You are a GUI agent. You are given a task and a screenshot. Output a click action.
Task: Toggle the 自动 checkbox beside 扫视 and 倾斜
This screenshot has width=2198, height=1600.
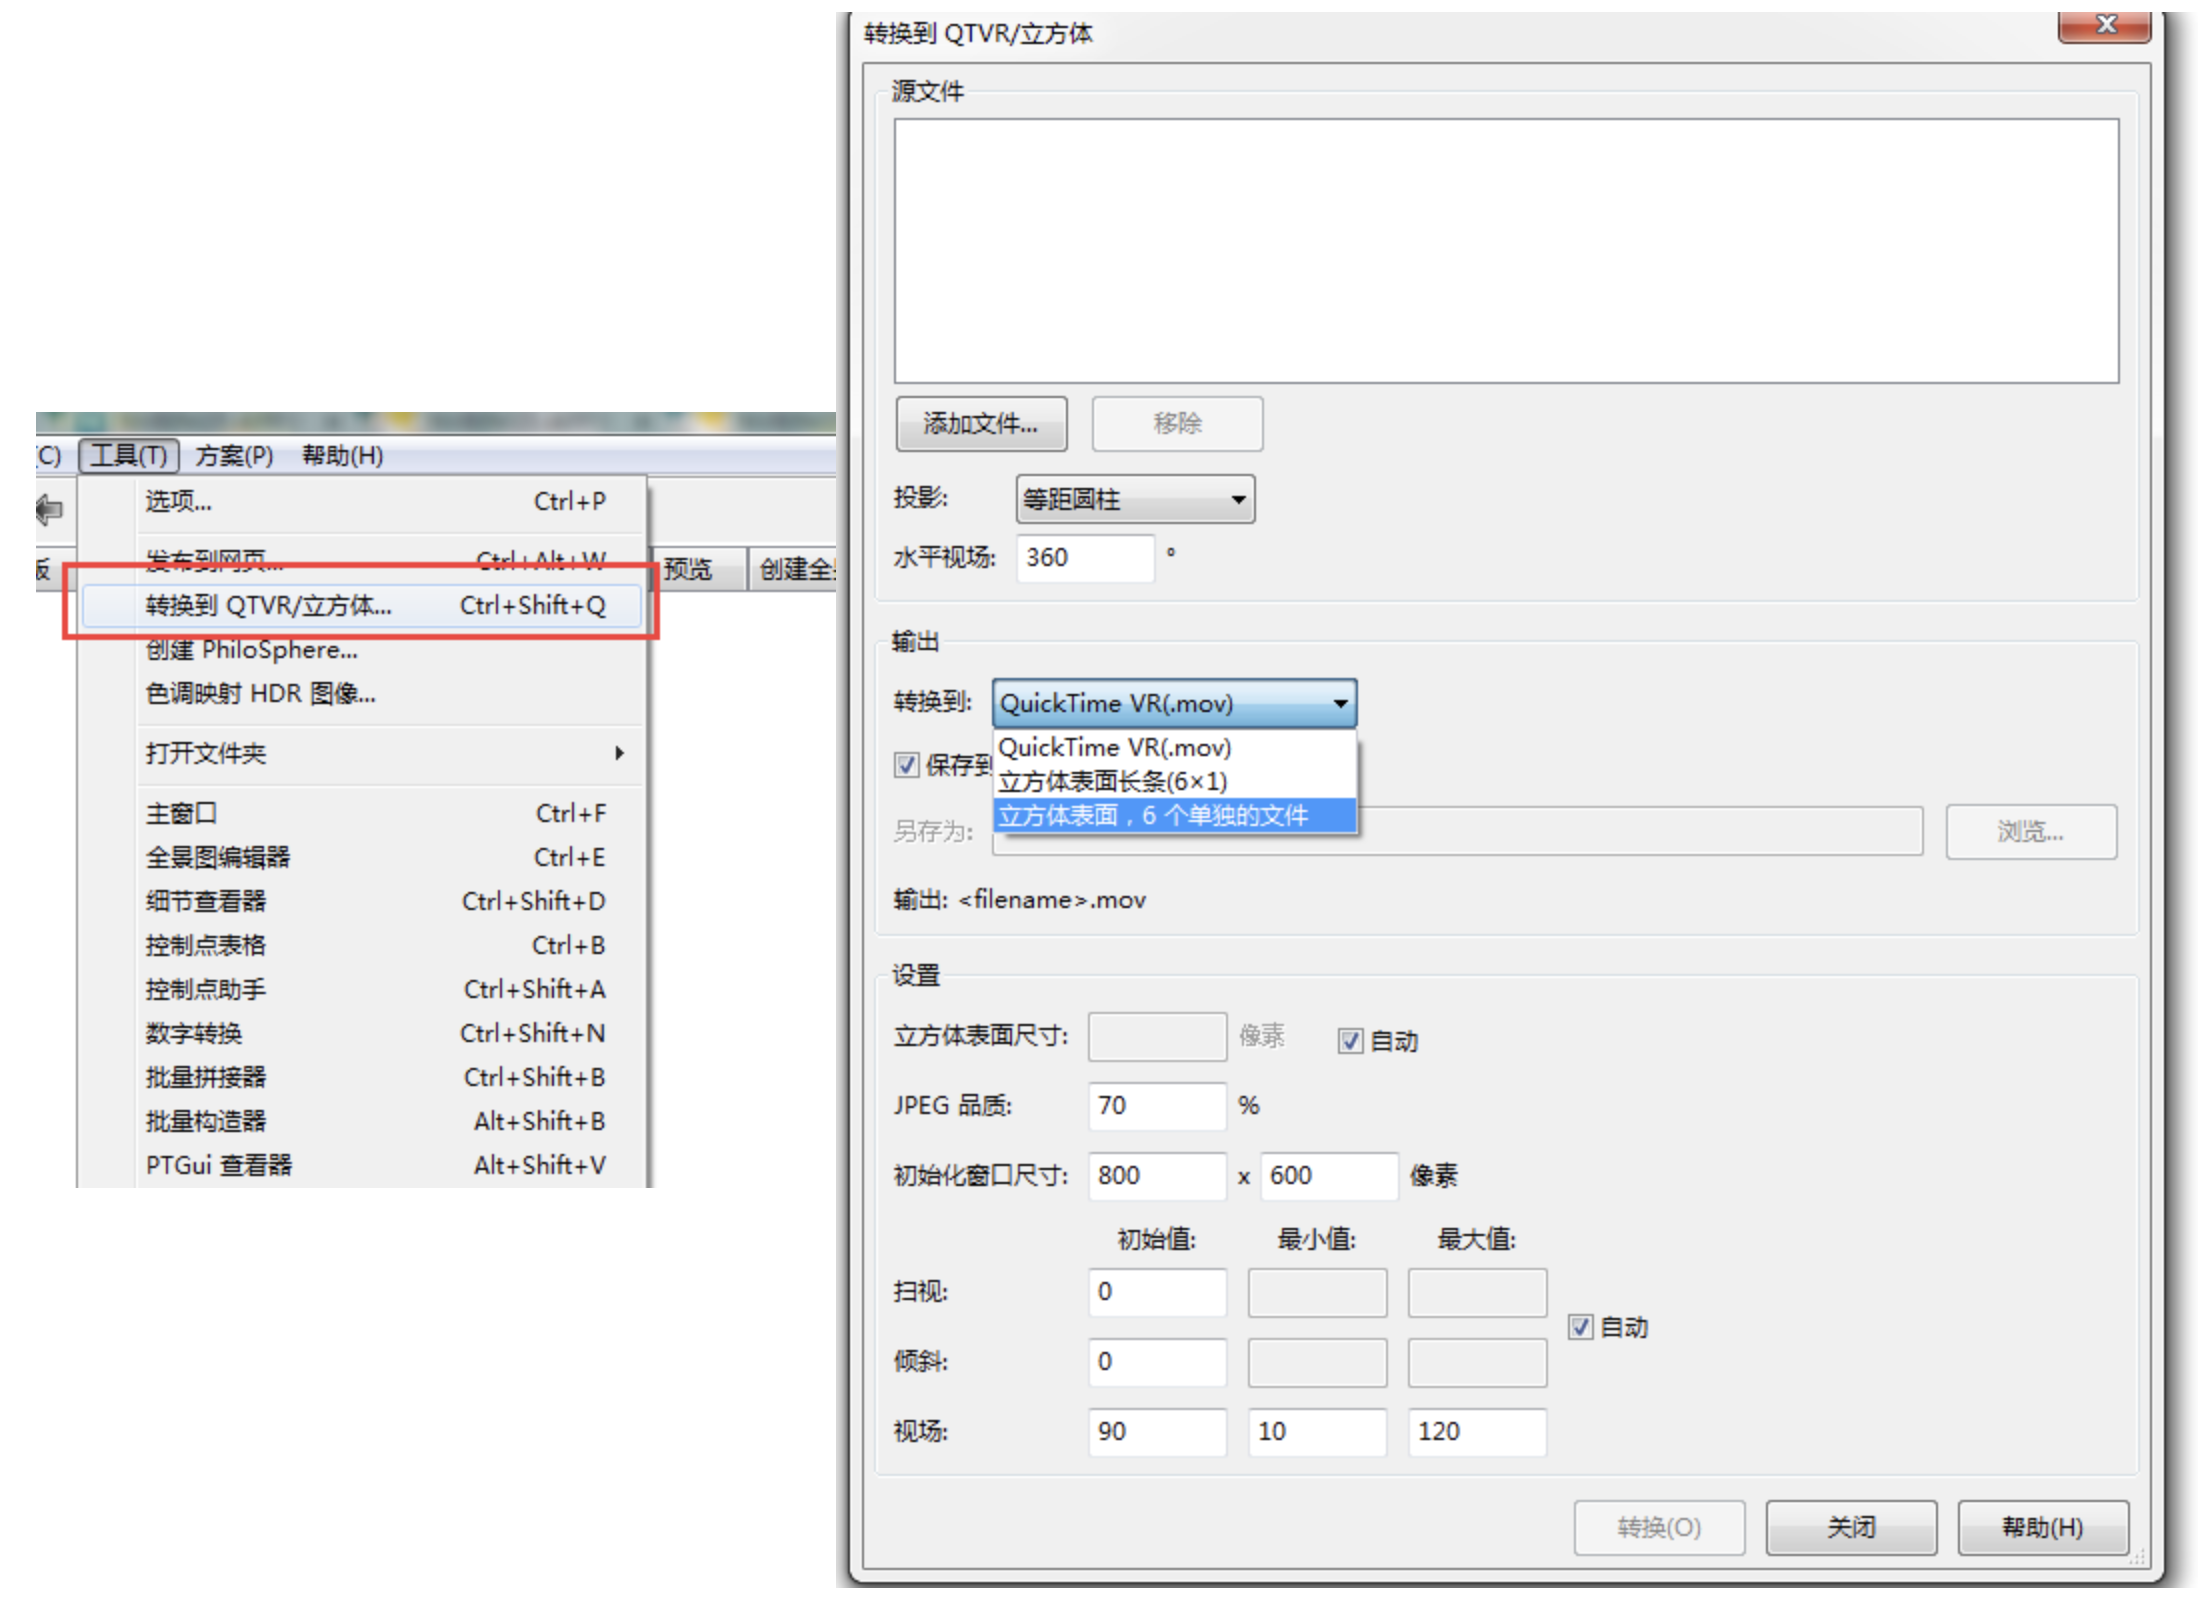tap(1580, 1327)
